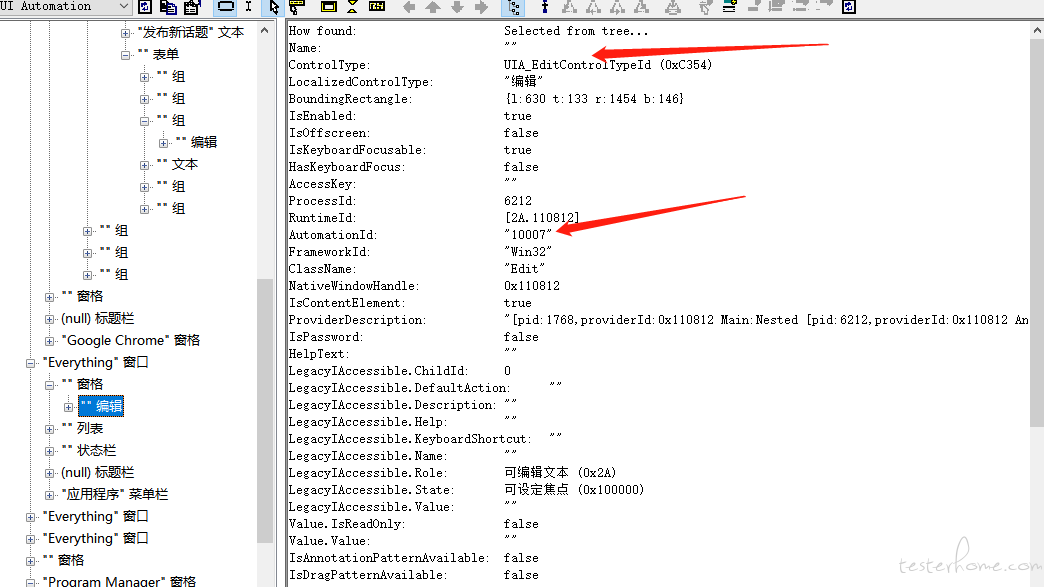Click the UIA_EditControlTypeId (0xC354) value
Image resolution: width=1044 pixels, height=587 pixels.
pyautogui.click(x=608, y=65)
